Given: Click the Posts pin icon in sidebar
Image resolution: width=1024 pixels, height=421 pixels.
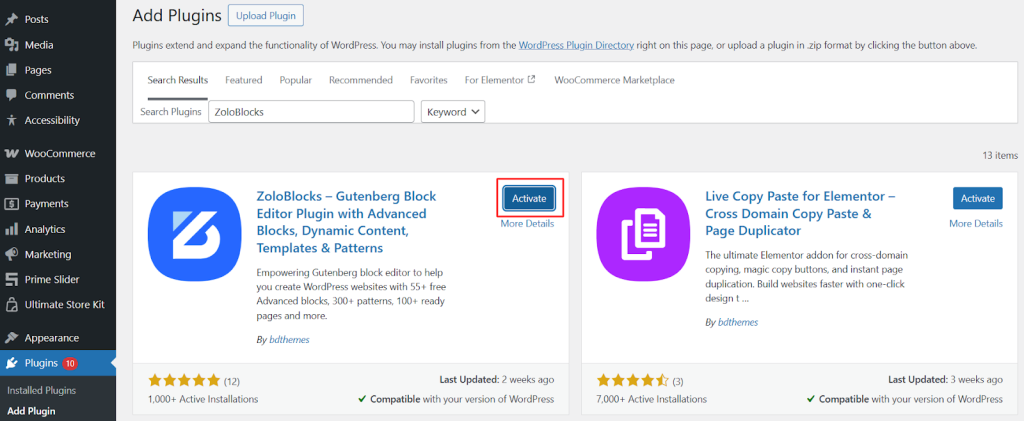Looking at the screenshot, I should 11,20.
